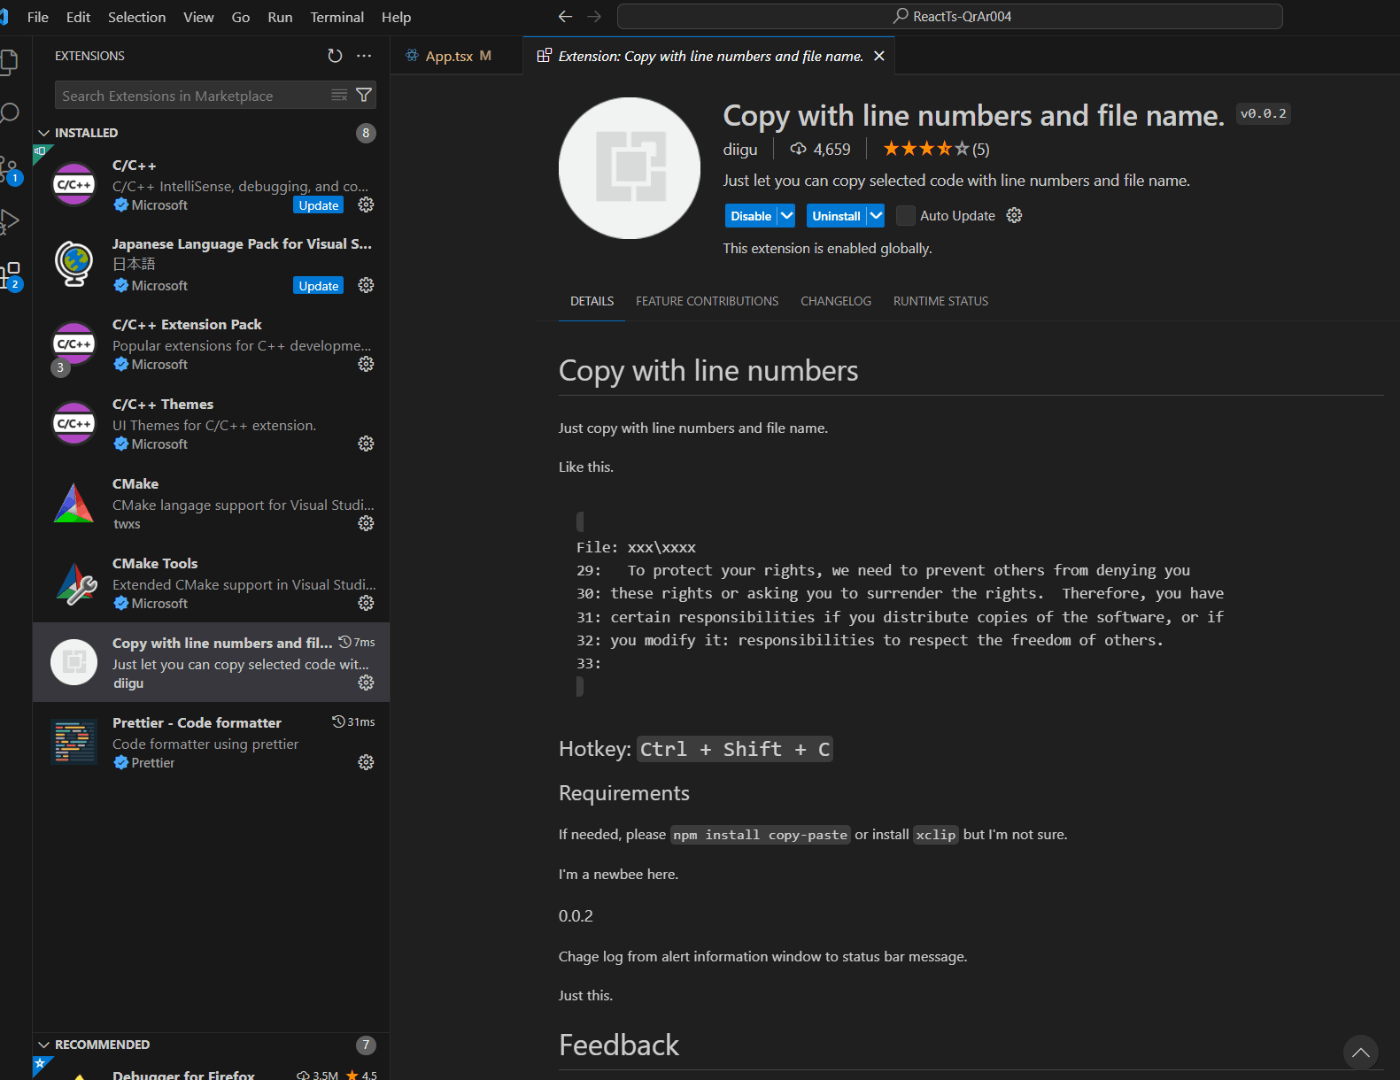Update the Japanese Language Pack

tap(319, 285)
